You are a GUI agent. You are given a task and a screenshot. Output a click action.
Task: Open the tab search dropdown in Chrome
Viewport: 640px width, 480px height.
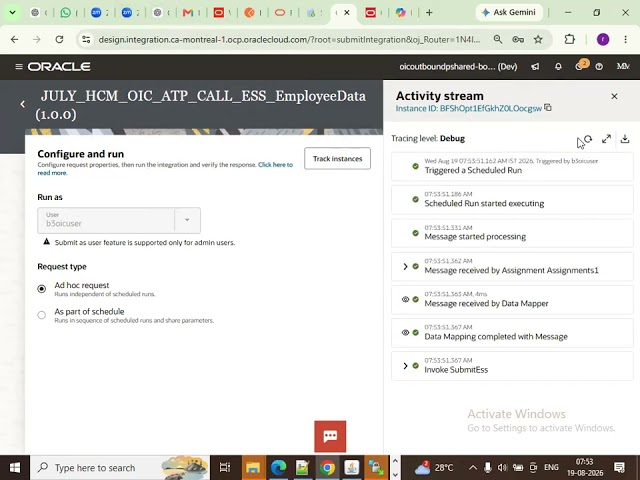tap(12, 13)
